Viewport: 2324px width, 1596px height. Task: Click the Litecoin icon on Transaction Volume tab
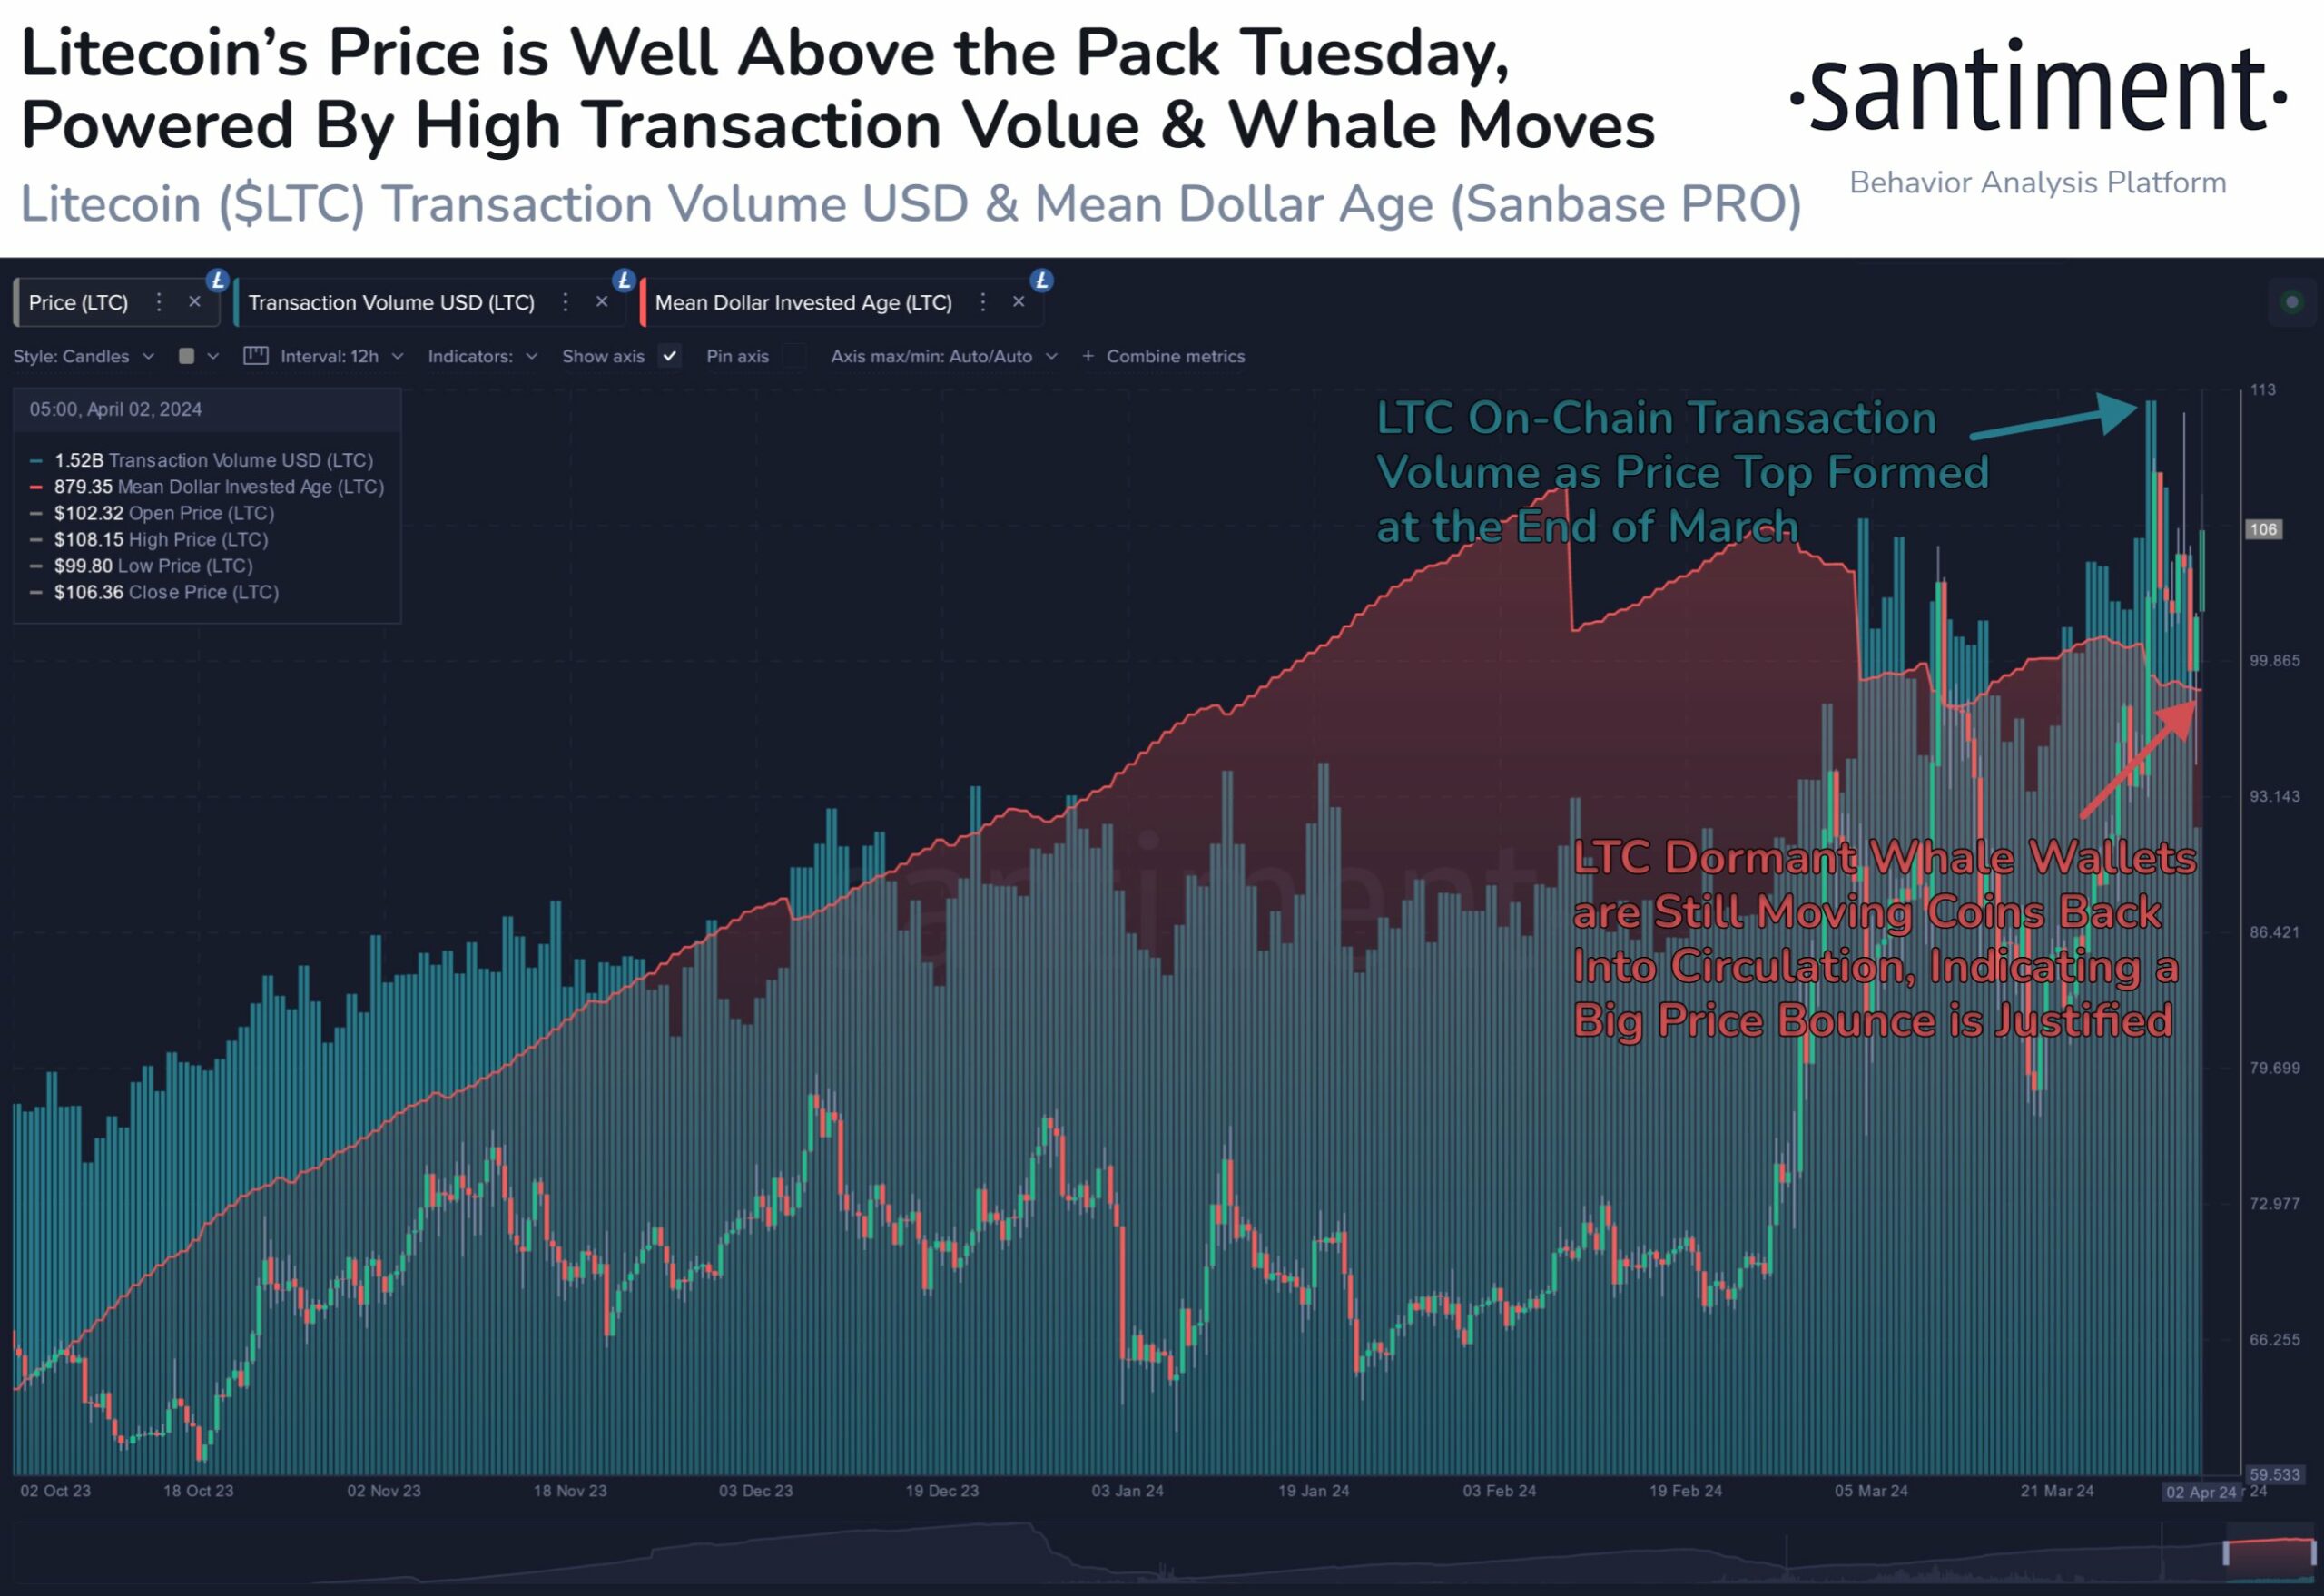tap(627, 284)
